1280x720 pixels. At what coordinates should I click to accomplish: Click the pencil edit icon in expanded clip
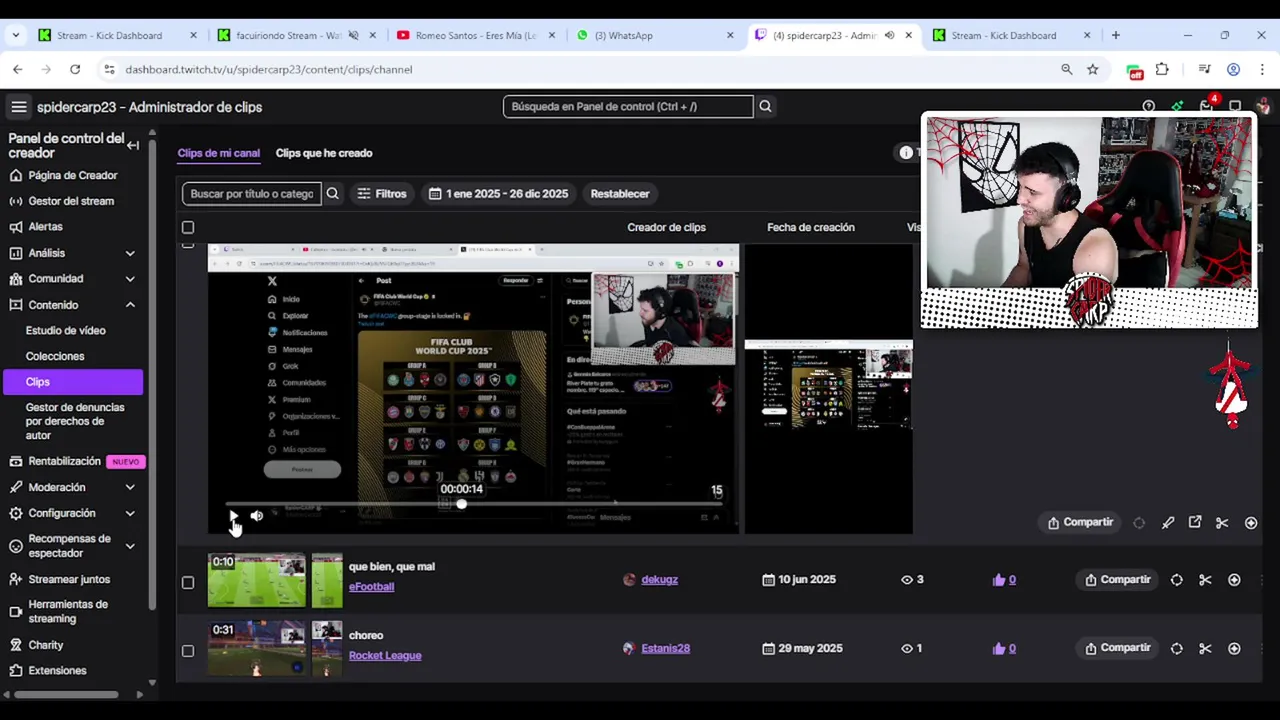(x=1168, y=523)
